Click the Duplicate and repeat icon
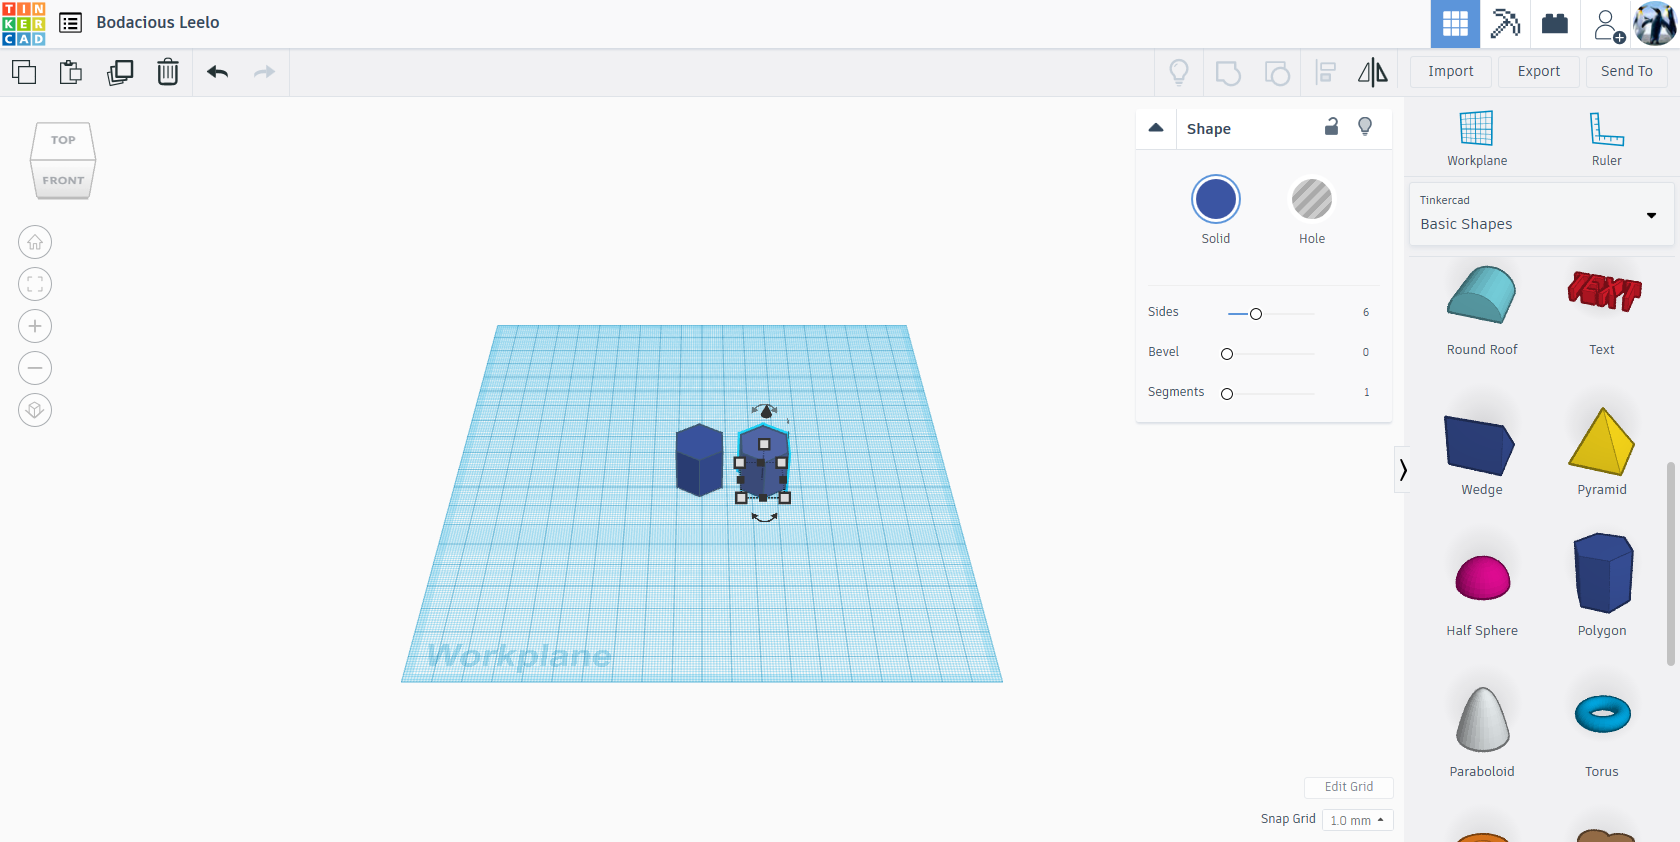Screen dimensions: 1680x842 [120, 72]
